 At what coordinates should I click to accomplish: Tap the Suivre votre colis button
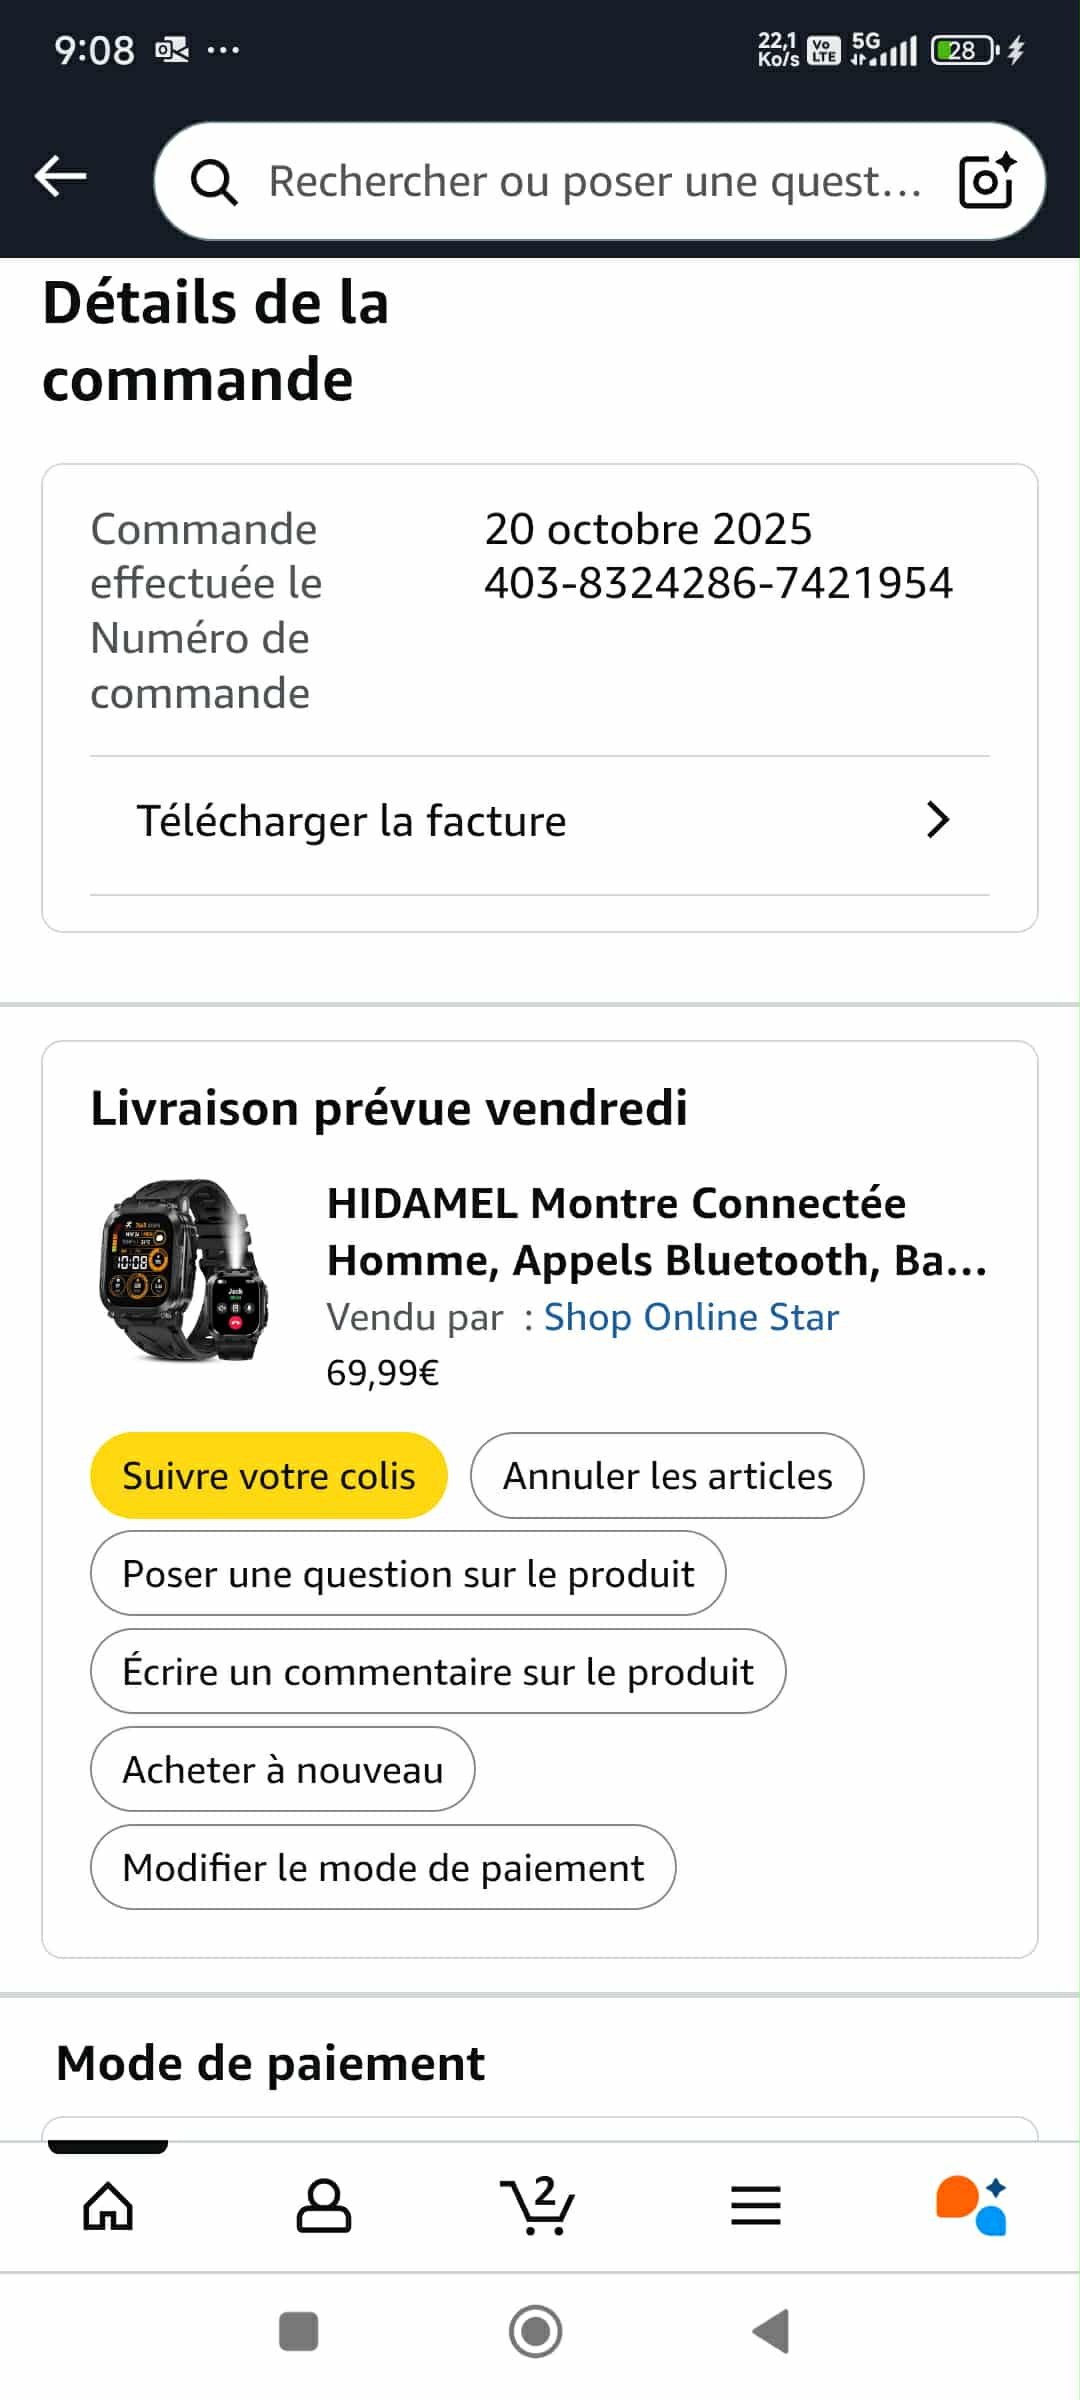[x=269, y=1476]
